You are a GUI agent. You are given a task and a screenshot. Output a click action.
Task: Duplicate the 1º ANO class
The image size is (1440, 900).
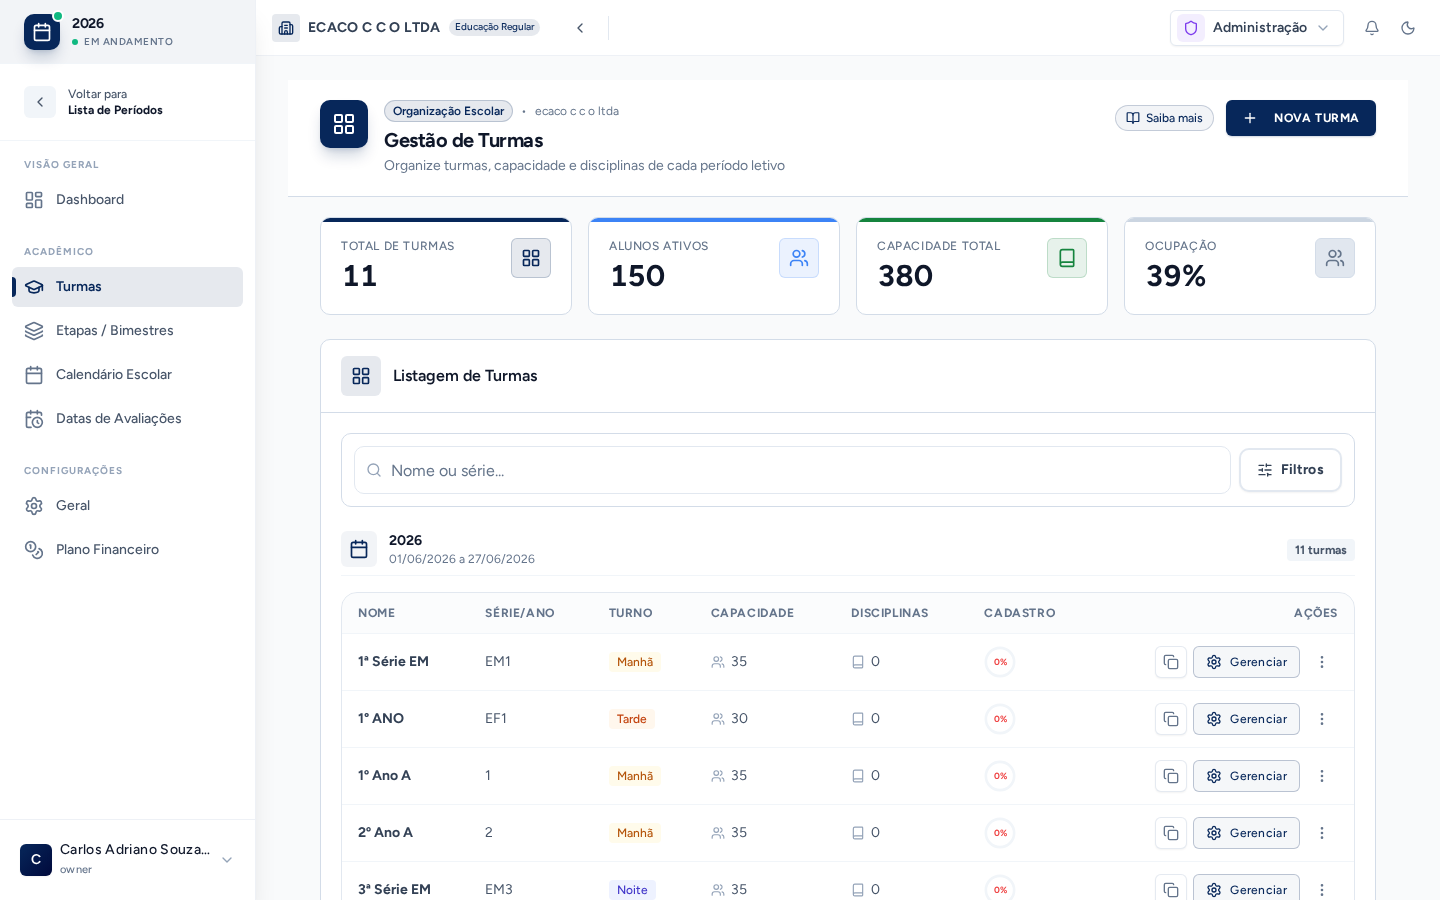(1171, 719)
